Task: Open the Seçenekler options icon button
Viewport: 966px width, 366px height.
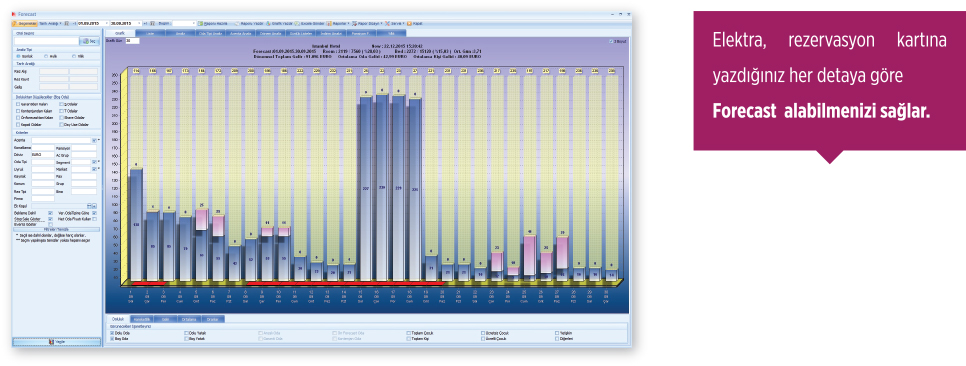Action: pos(15,23)
